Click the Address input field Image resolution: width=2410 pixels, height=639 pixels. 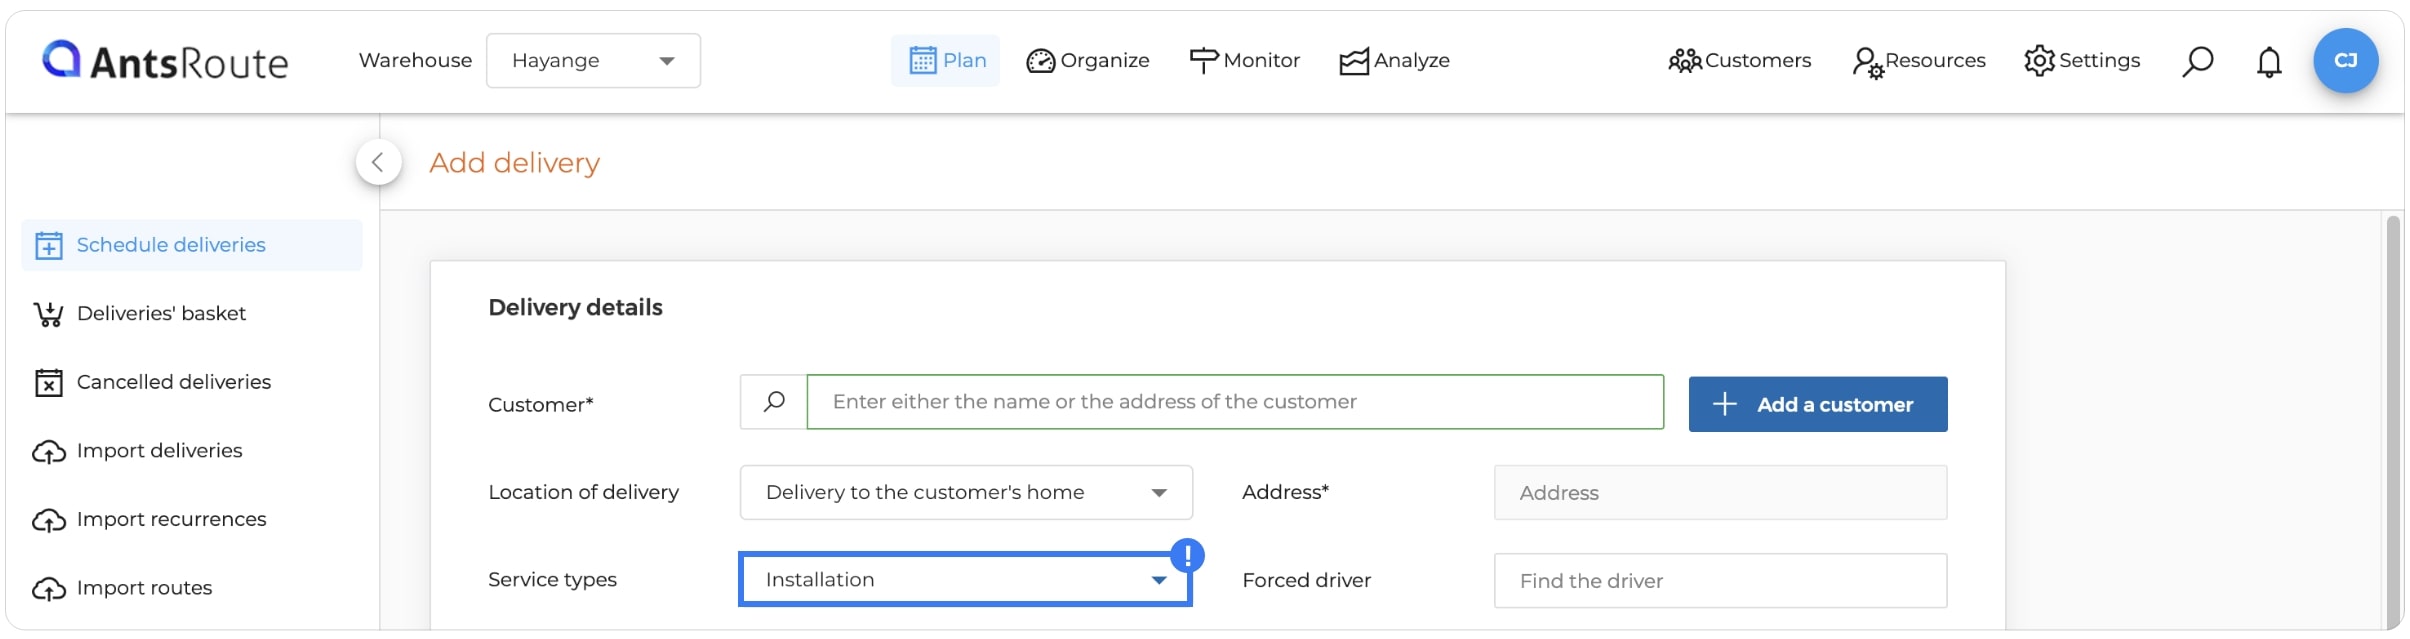[x=1720, y=492]
